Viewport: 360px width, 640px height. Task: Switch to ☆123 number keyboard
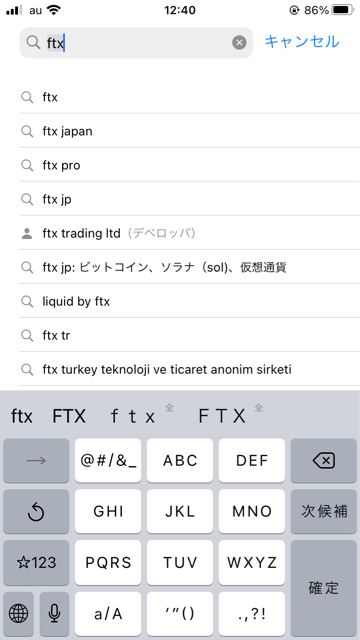click(36, 562)
